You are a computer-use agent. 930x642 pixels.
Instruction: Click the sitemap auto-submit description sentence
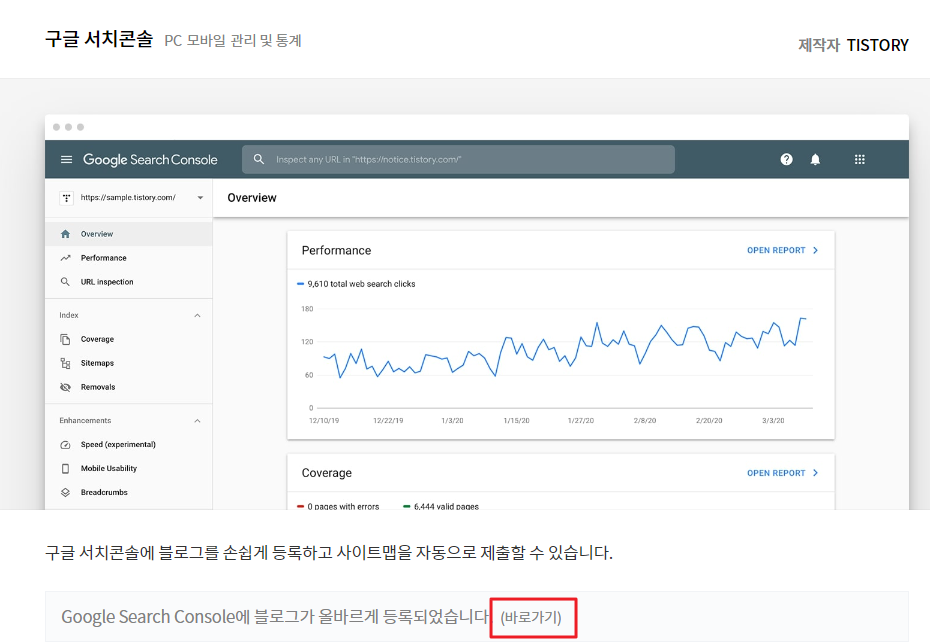click(329, 552)
